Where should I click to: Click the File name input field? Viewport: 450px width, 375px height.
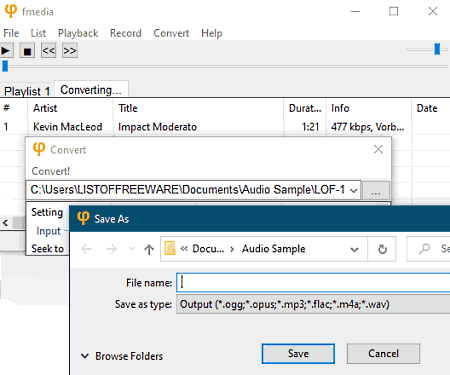(313, 283)
